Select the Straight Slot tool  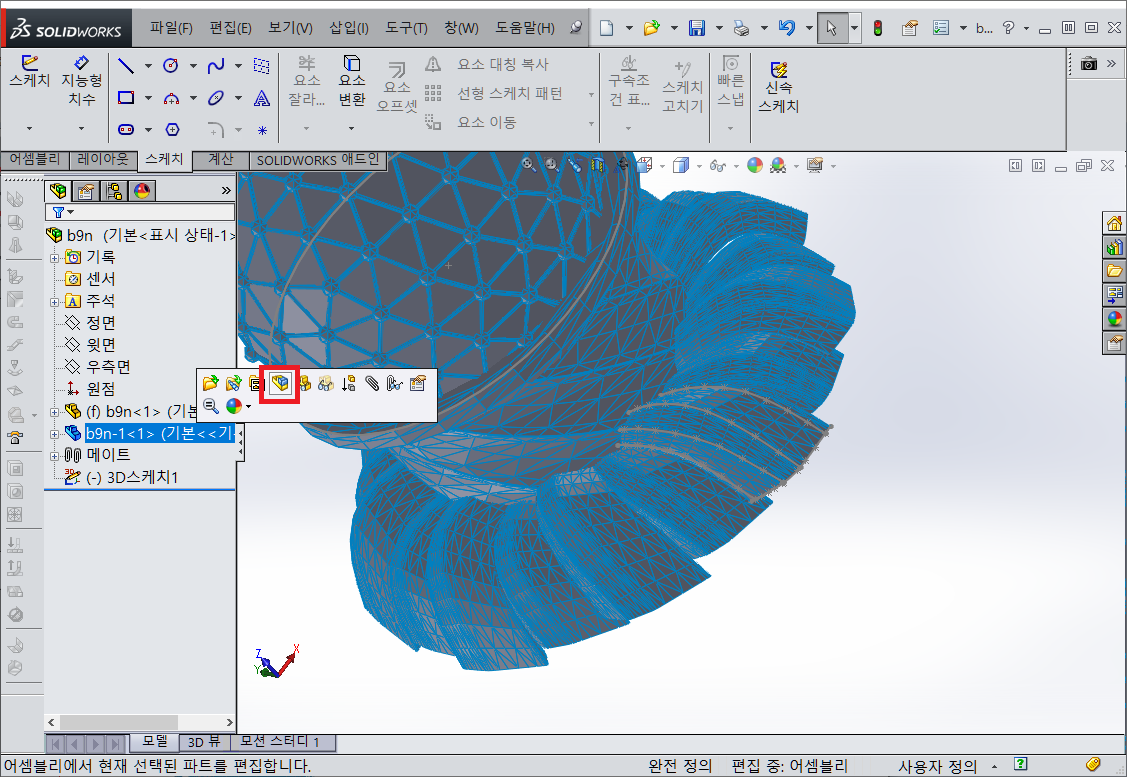126,129
